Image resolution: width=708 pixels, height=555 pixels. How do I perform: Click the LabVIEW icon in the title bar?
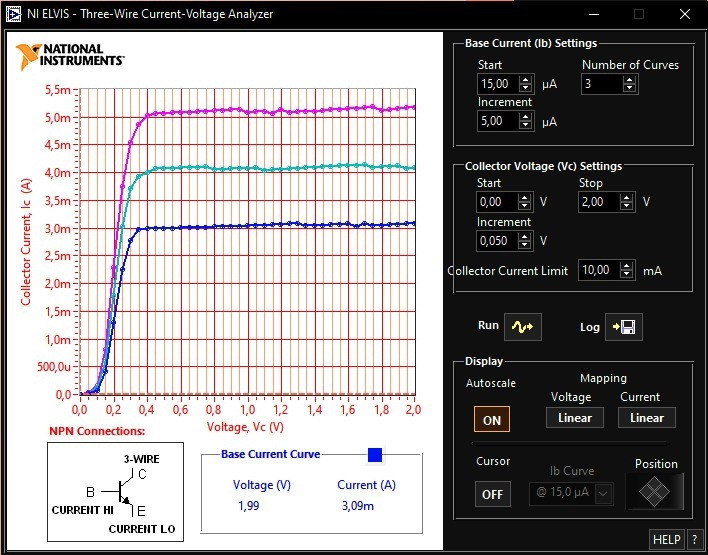[13, 14]
